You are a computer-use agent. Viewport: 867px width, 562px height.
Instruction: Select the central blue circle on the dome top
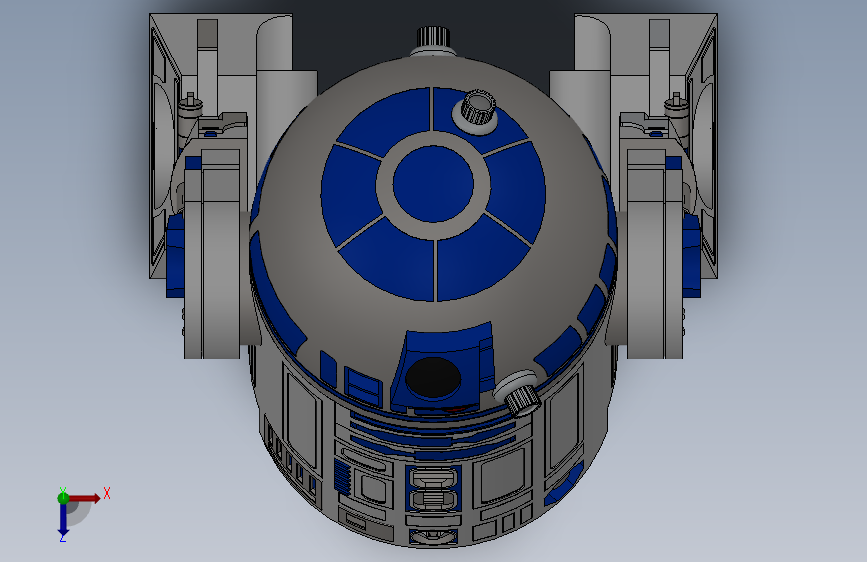point(433,184)
